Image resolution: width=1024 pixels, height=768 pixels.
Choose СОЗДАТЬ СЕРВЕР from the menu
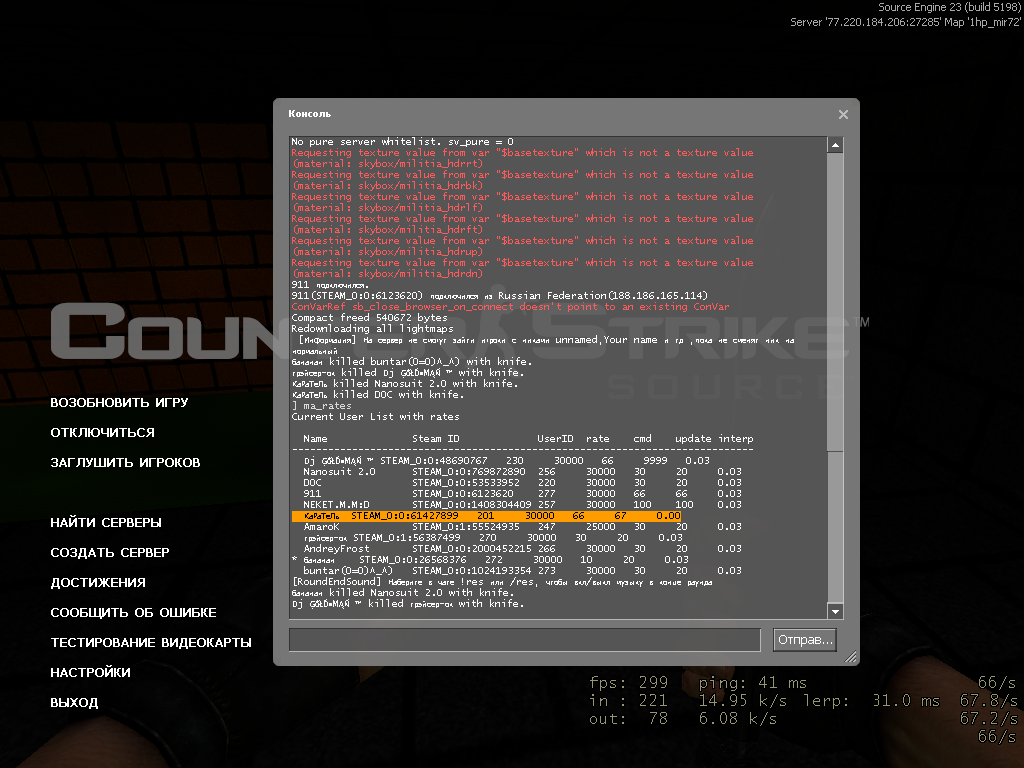[110, 552]
